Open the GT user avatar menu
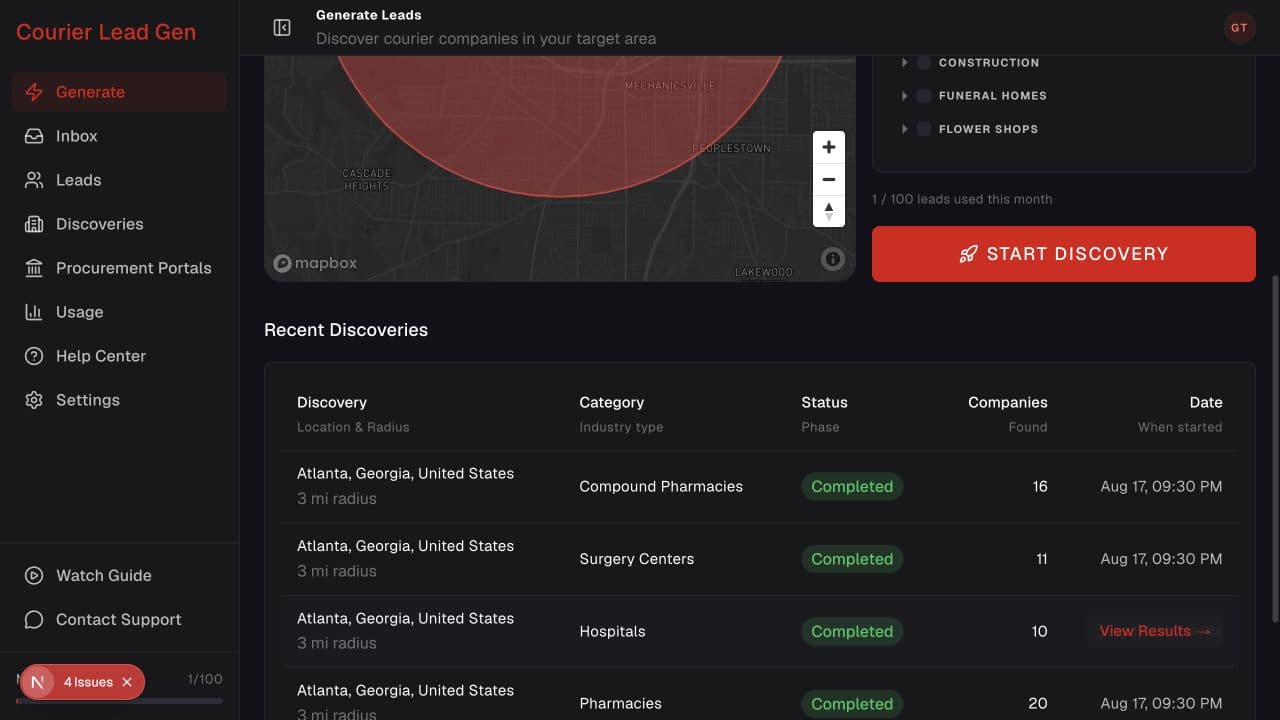The image size is (1280, 720). point(1239,27)
